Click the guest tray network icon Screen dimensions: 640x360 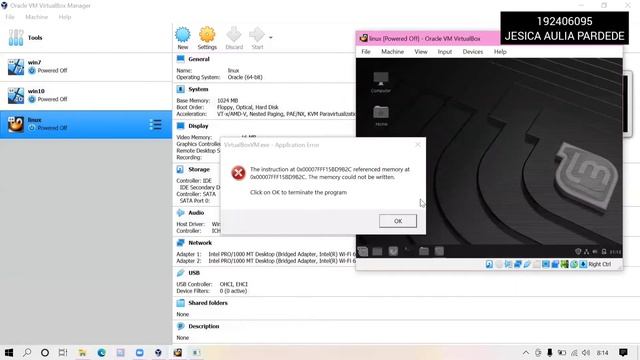coord(587,252)
